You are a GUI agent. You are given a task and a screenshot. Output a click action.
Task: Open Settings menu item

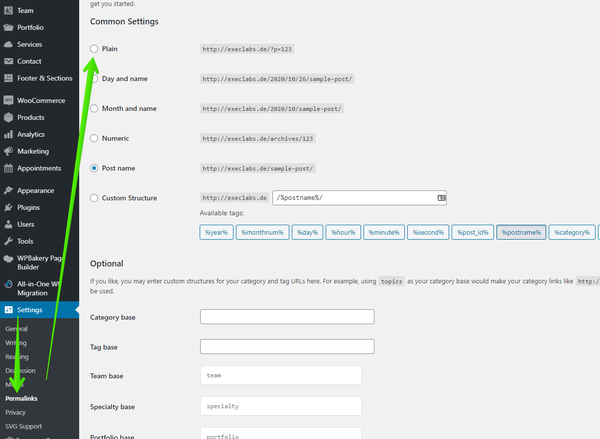[x=39, y=310]
